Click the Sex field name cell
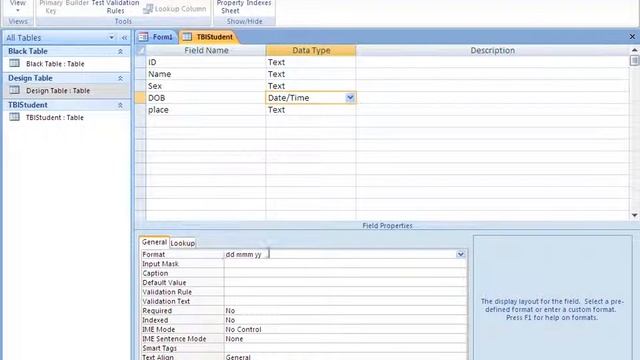 (206, 86)
